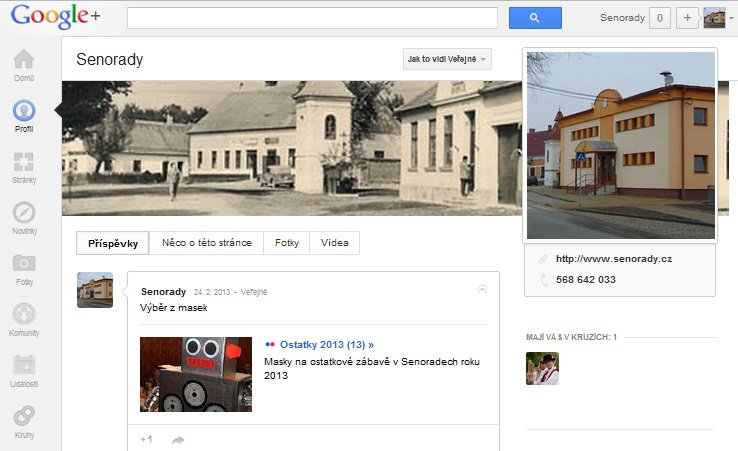Open the Fotky camera icon
This screenshot has height=451, width=738.
24,265
